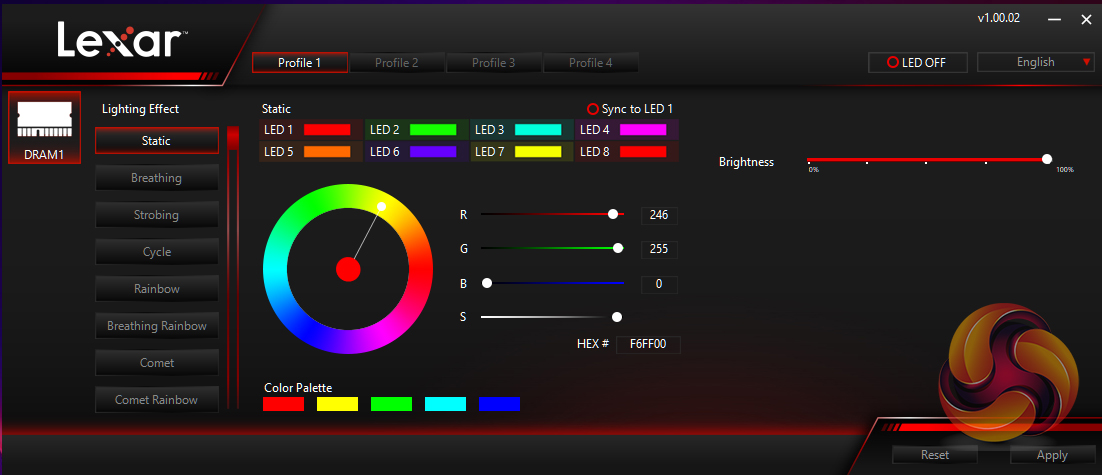Select the Strobing lighting effect
Viewport: 1102px width, 475px height.
coord(157,215)
